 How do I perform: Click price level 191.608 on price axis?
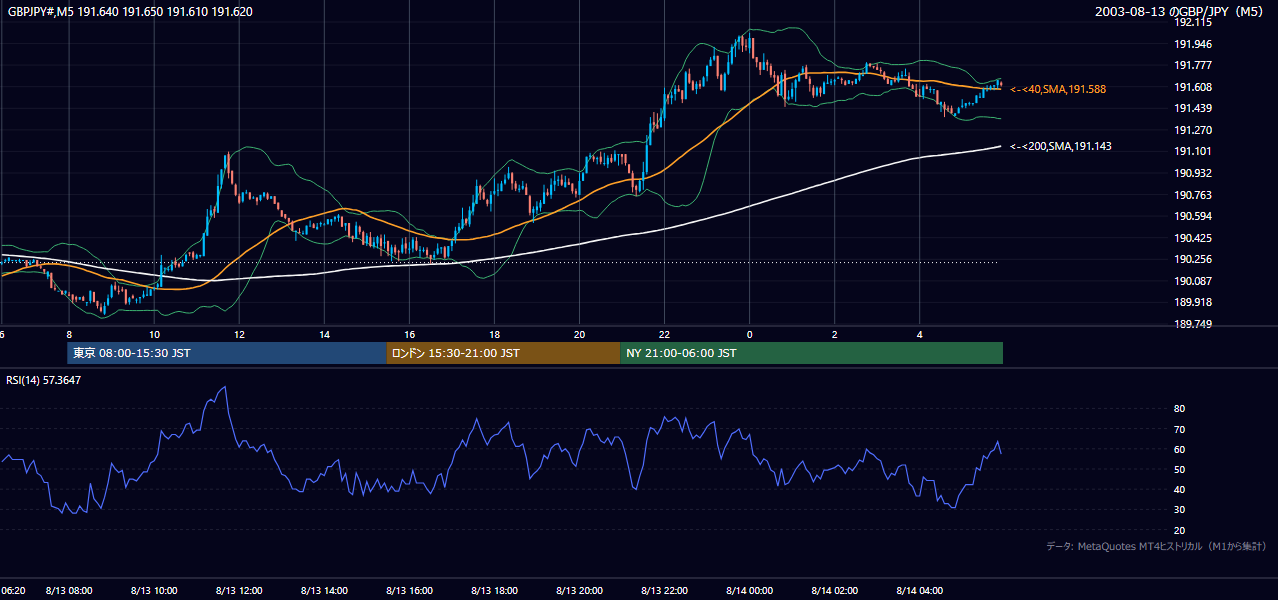coord(1193,87)
